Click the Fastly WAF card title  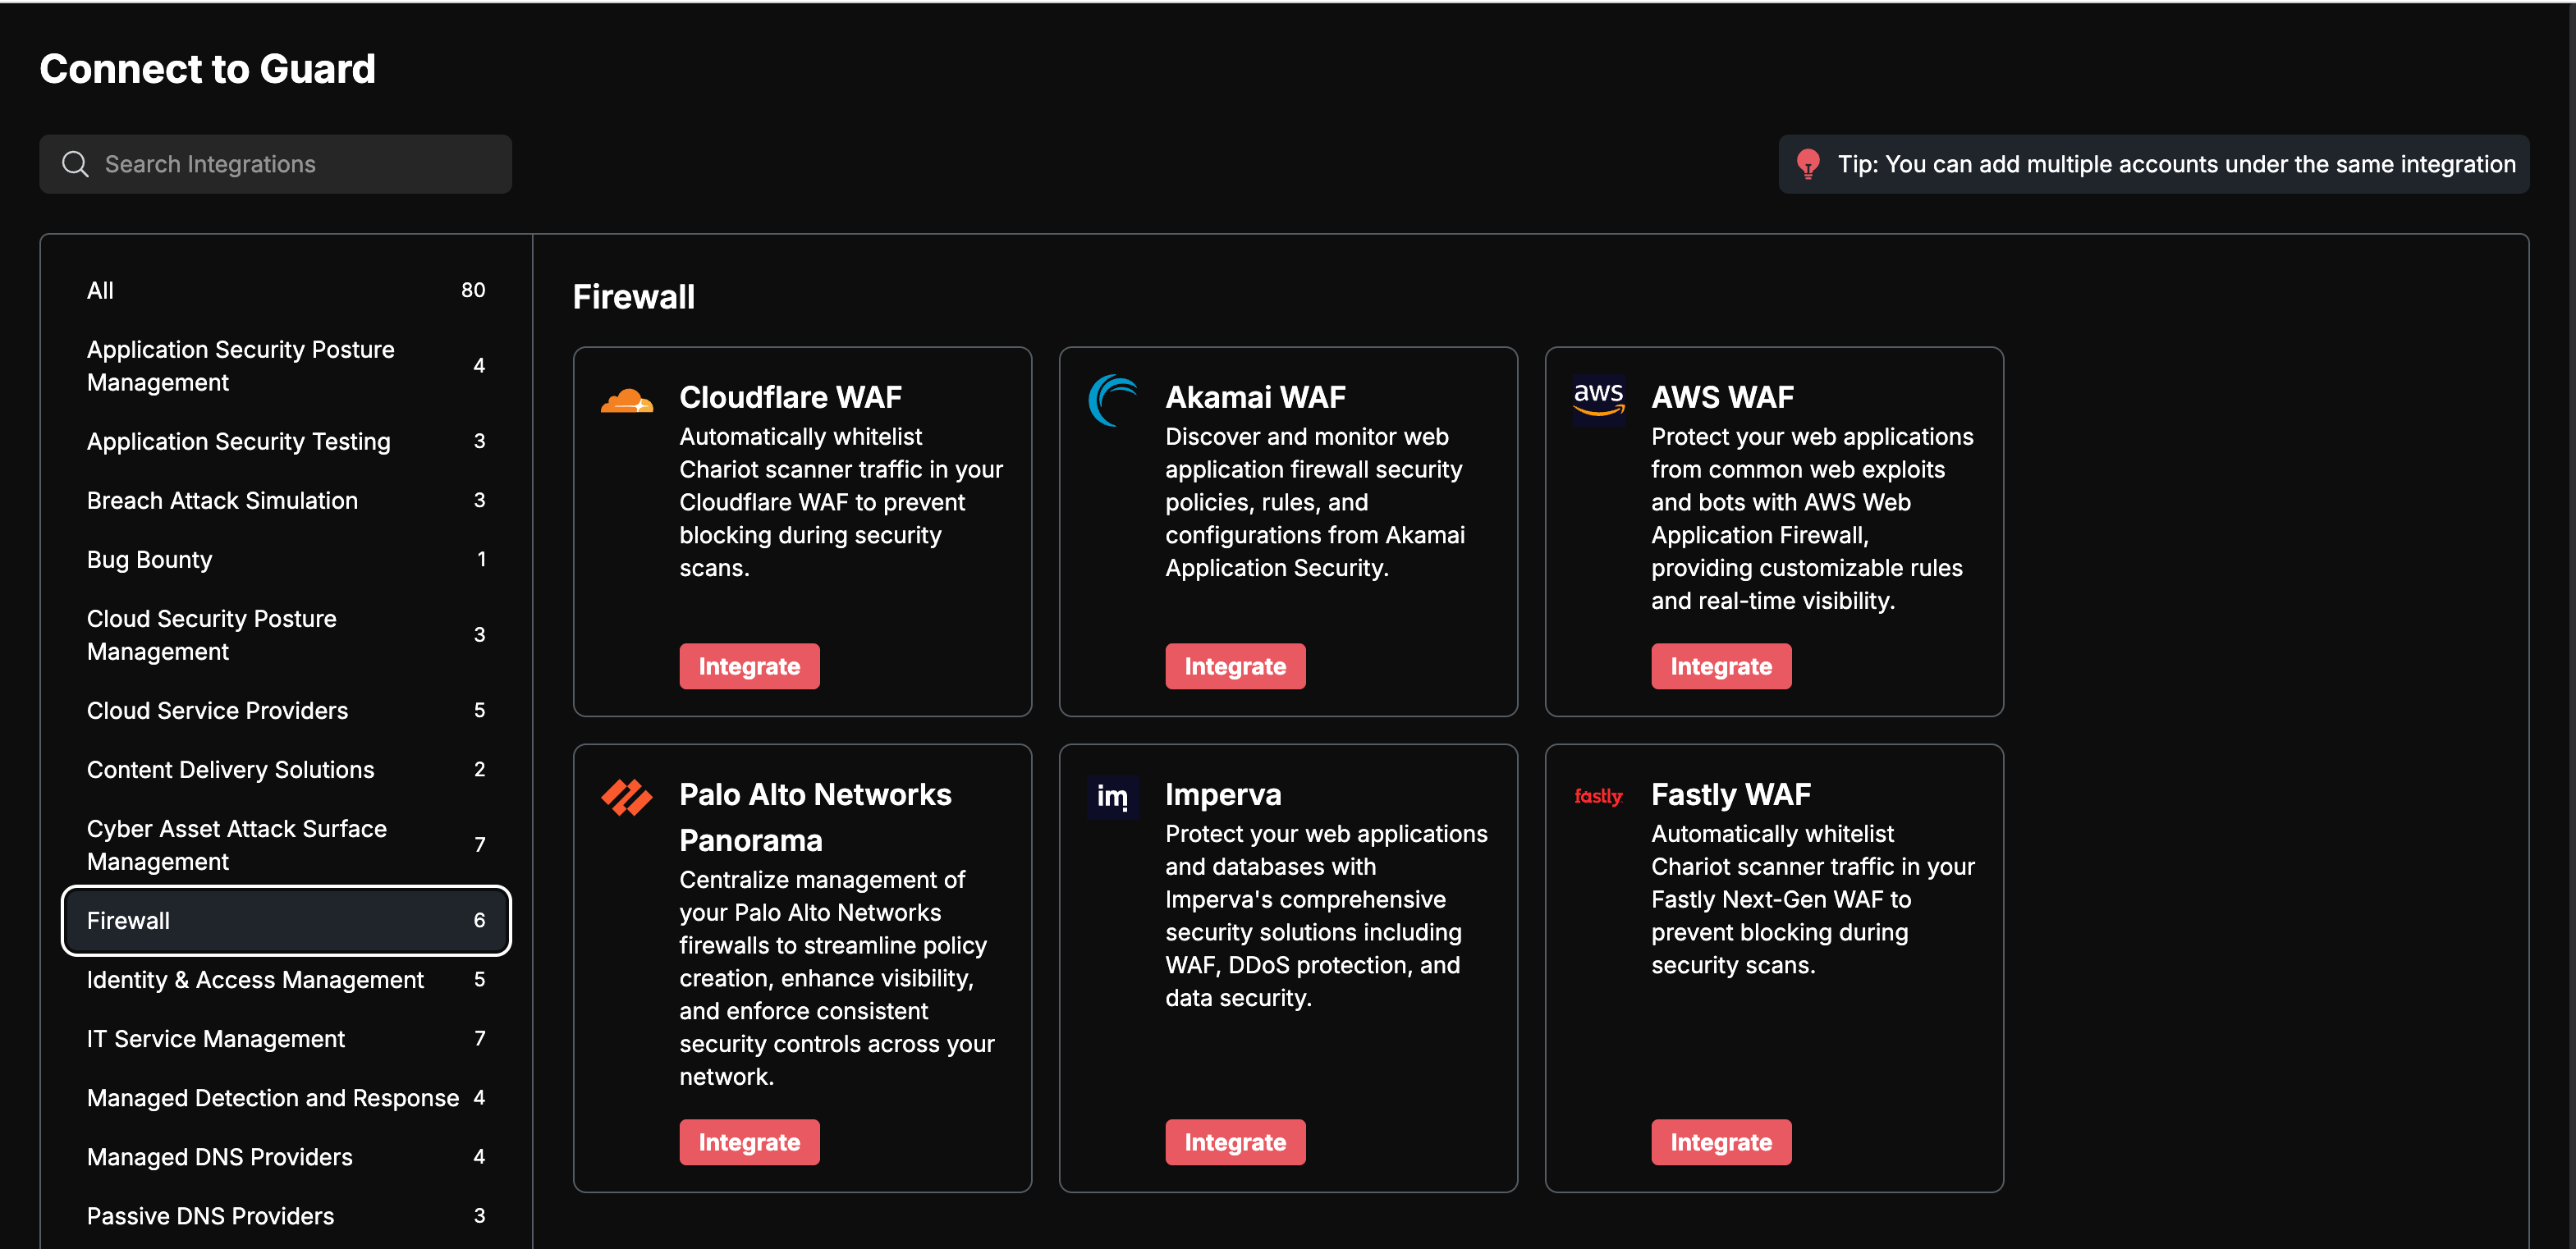coord(1730,794)
